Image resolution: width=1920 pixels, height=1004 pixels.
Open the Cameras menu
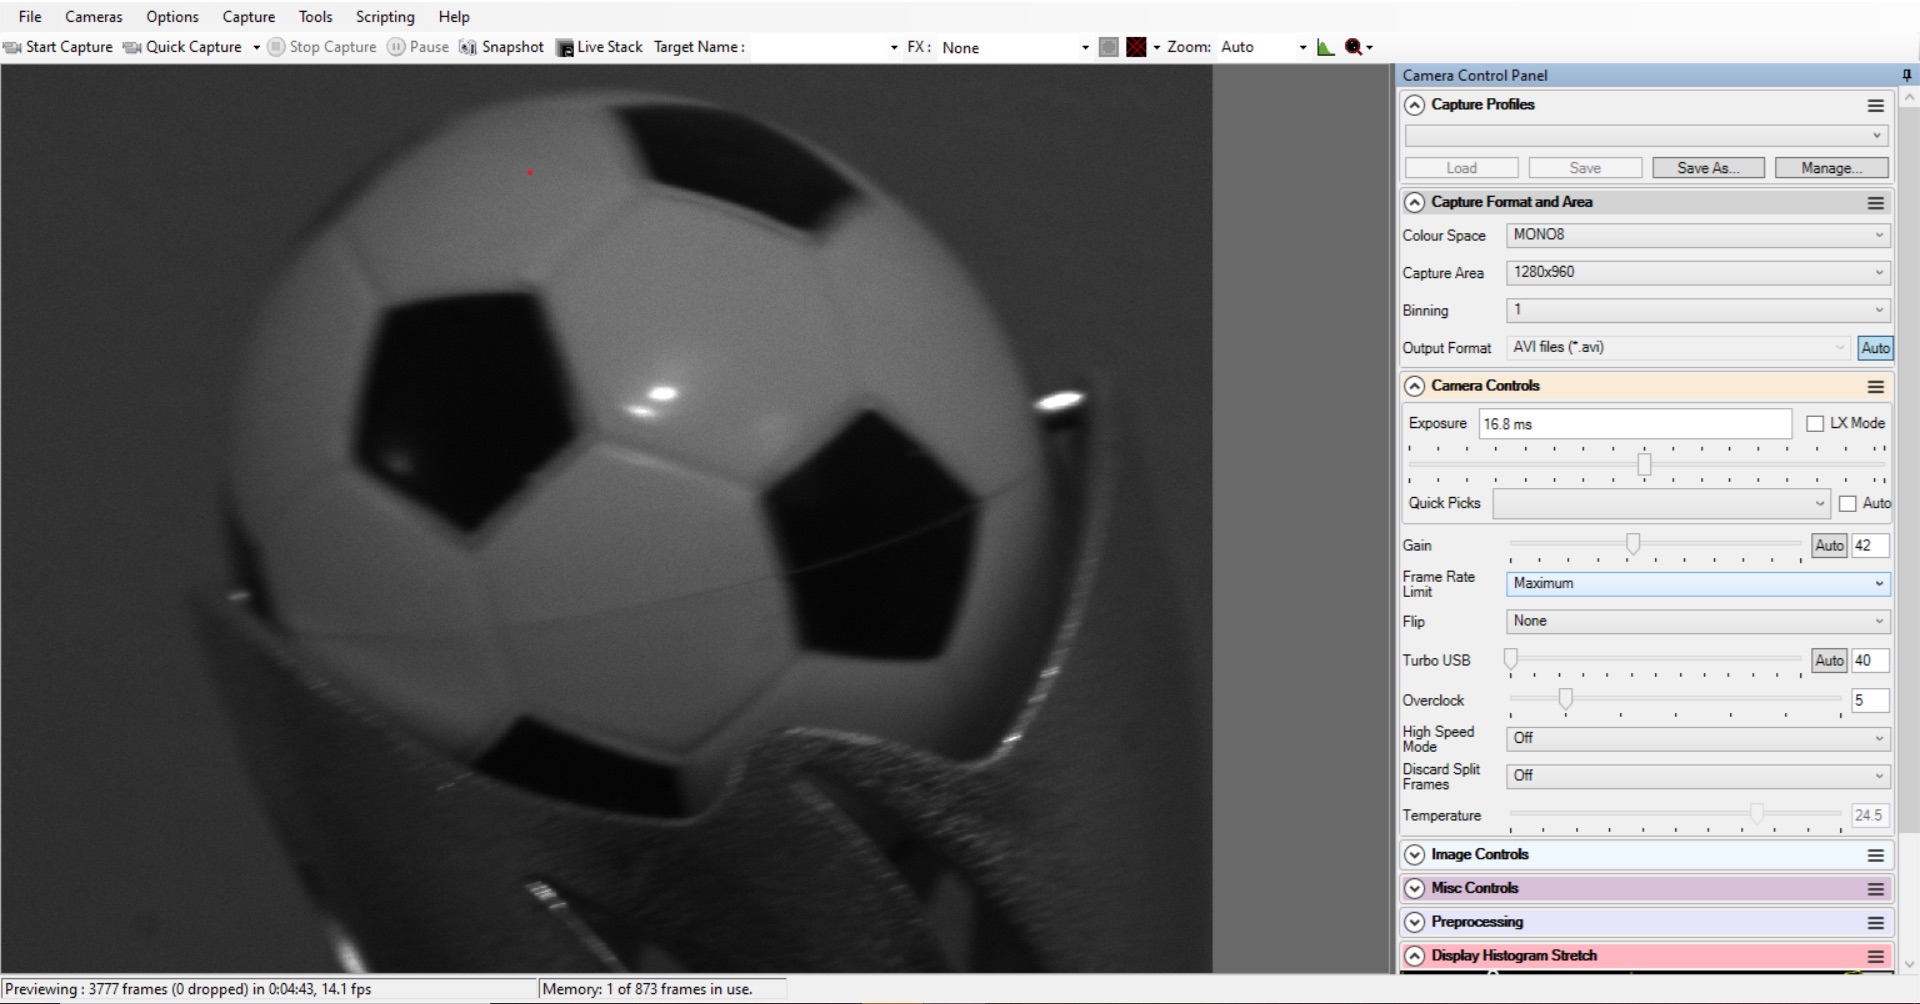click(93, 16)
